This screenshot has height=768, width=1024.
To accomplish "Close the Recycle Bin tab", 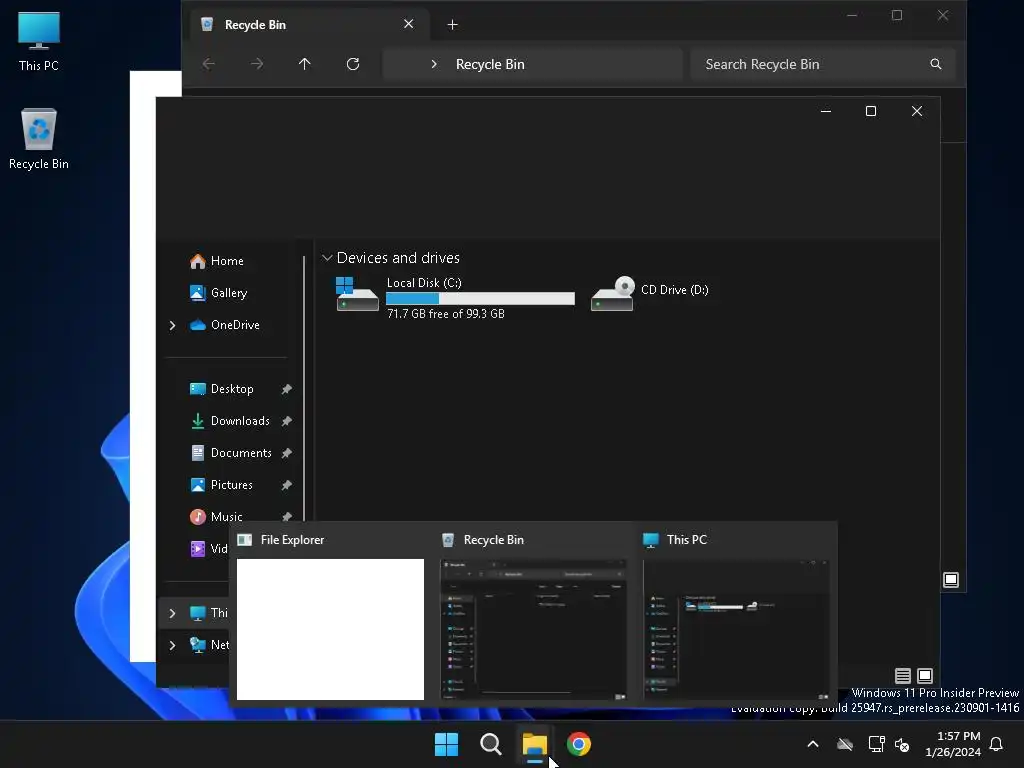I will point(408,24).
